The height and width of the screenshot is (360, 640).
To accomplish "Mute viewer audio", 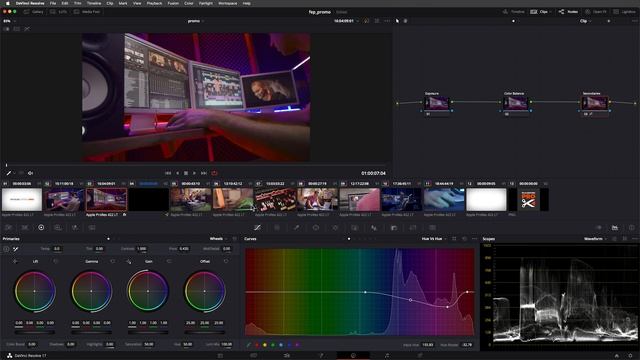I will (x=30, y=173).
